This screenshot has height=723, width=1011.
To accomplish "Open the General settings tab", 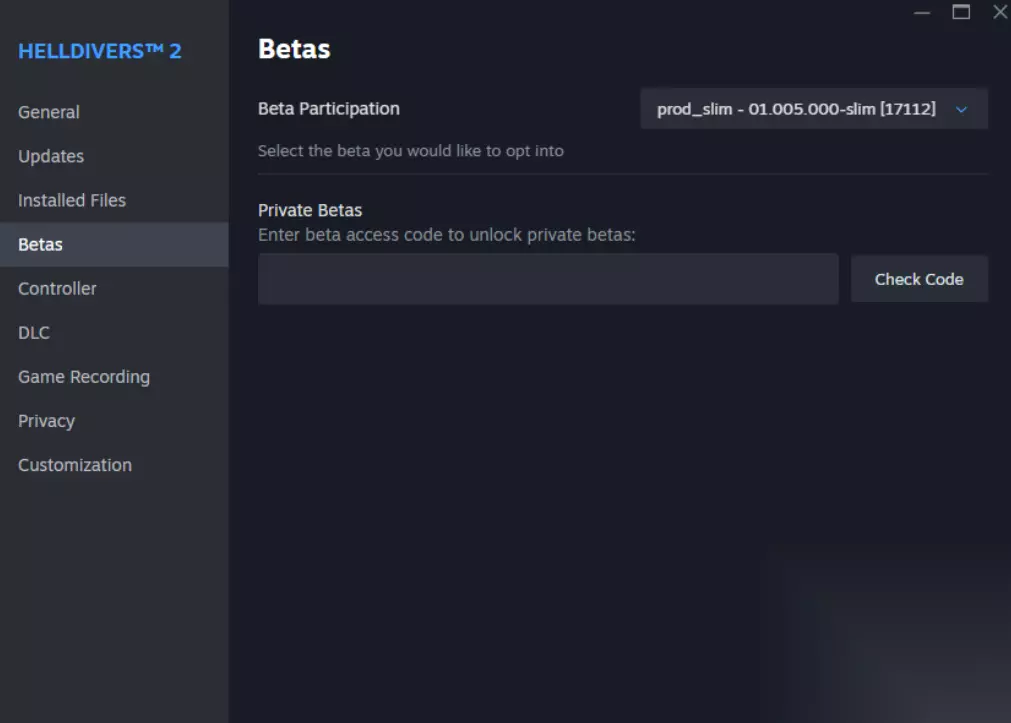I will point(49,112).
